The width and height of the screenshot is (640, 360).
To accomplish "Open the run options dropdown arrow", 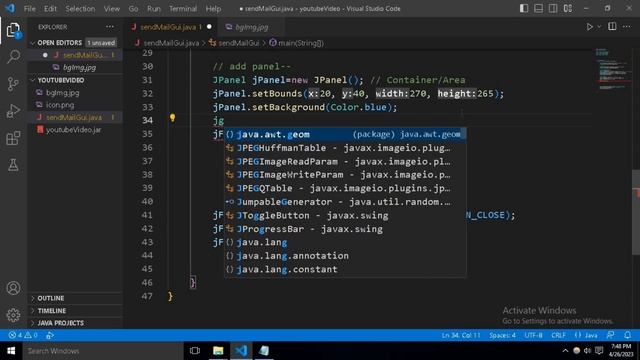I will point(599,27).
